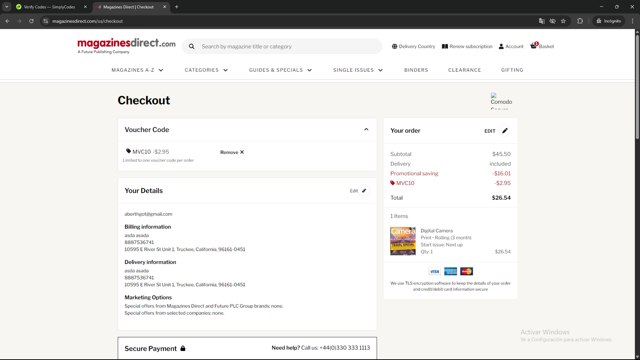Click the Mastercard icon
Screen dimensions: 640x360
(466, 271)
